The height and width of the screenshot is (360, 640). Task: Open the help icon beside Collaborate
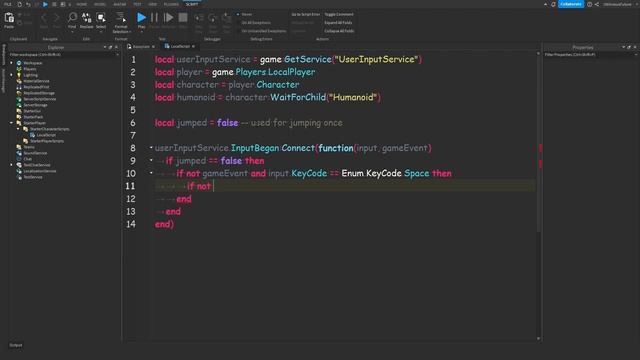[589, 4]
